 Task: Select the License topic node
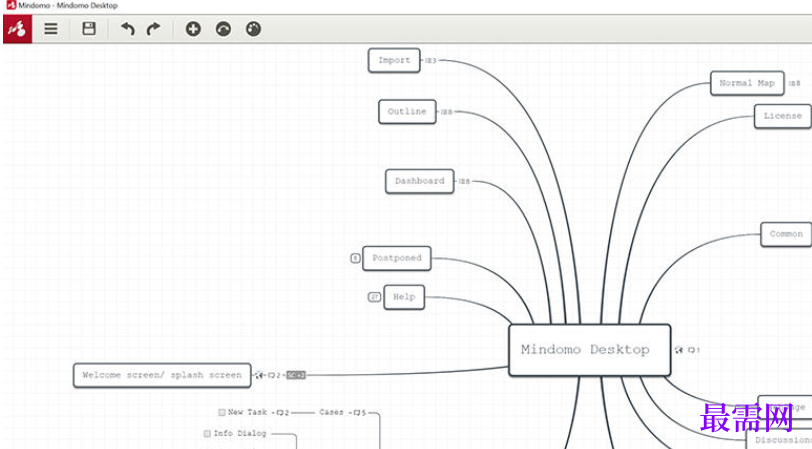pos(782,116)
